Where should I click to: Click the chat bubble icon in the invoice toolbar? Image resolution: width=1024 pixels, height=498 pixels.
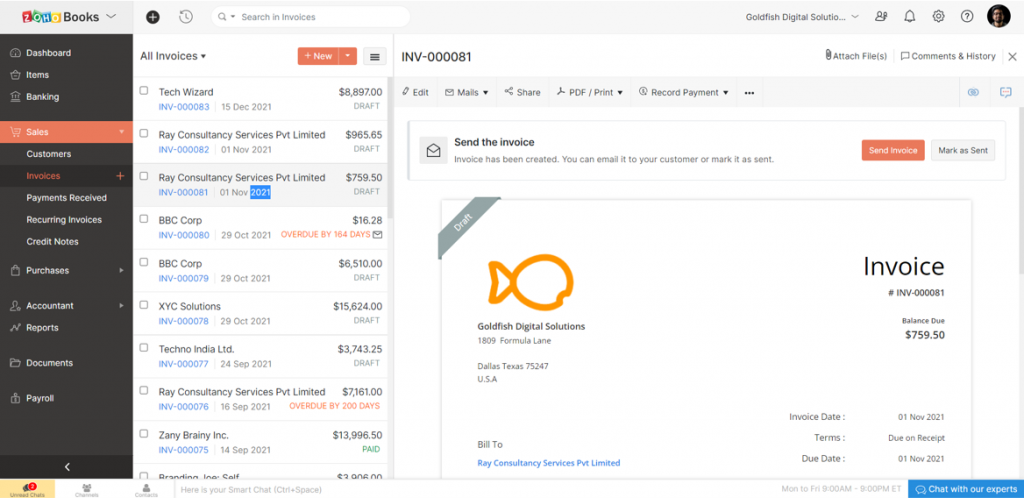click(1006, 93)
